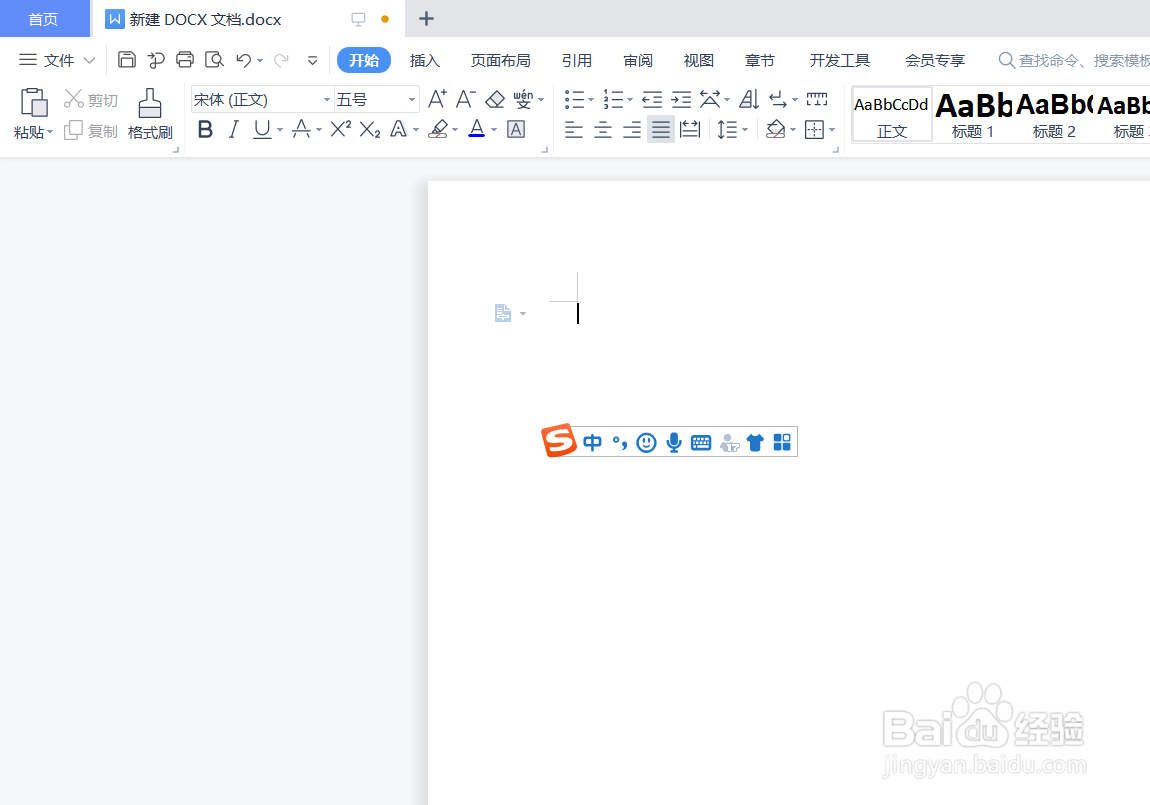This screenshot has width=1150, height=805.
Task: Open Sogou voice input microphone
Action: click(674, 442)
